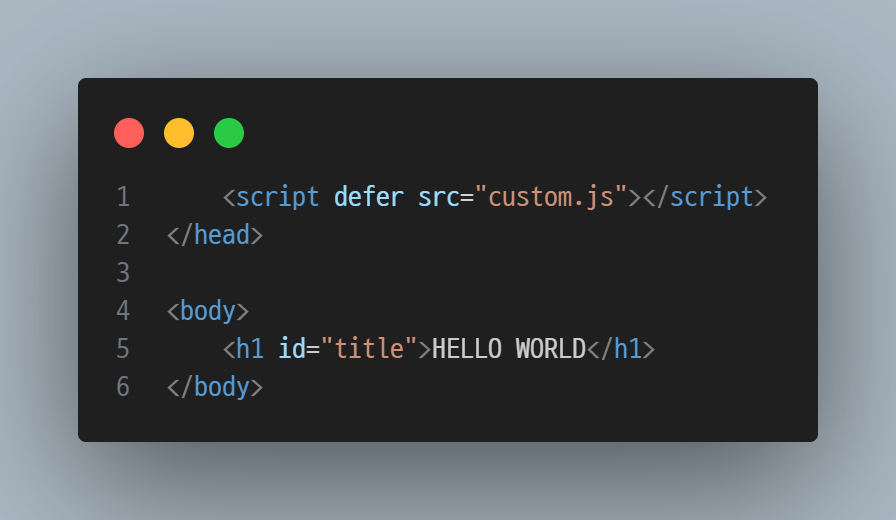Click the opening body tag
The height and width of the screenshot is (520, 896).
(208, 312)
